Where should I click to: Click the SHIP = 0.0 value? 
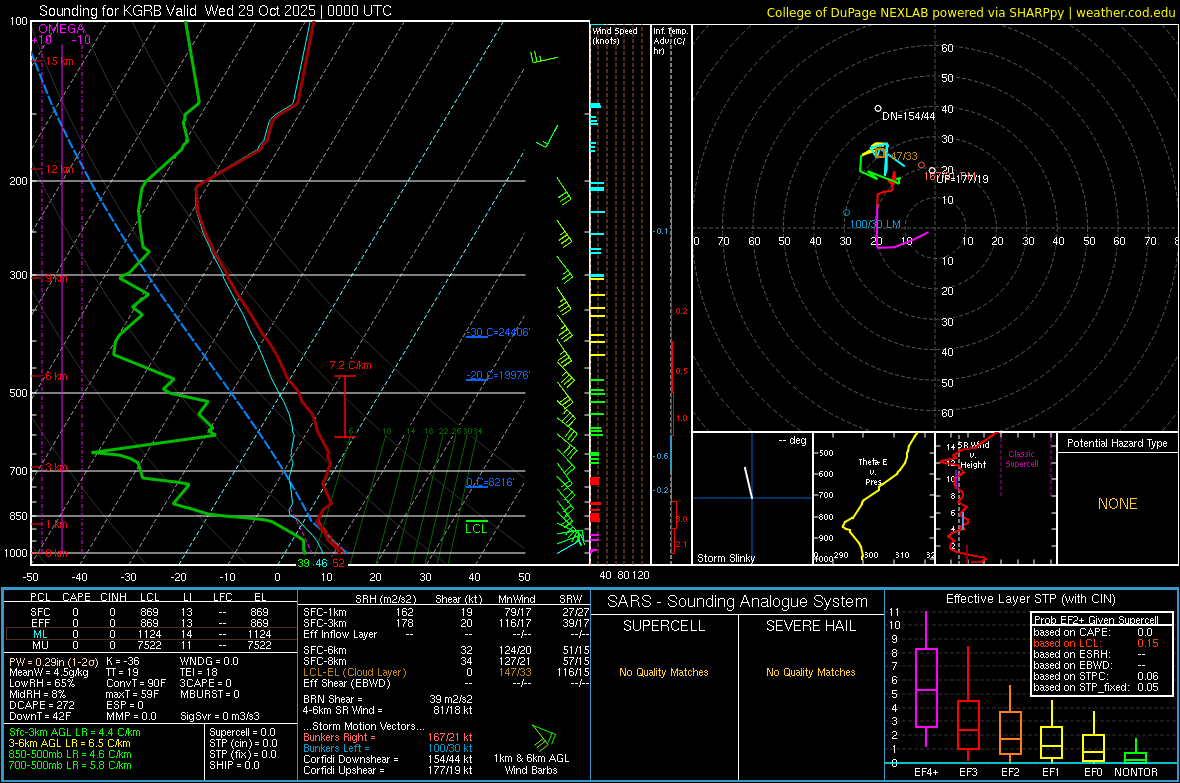(x=234, y=765)
